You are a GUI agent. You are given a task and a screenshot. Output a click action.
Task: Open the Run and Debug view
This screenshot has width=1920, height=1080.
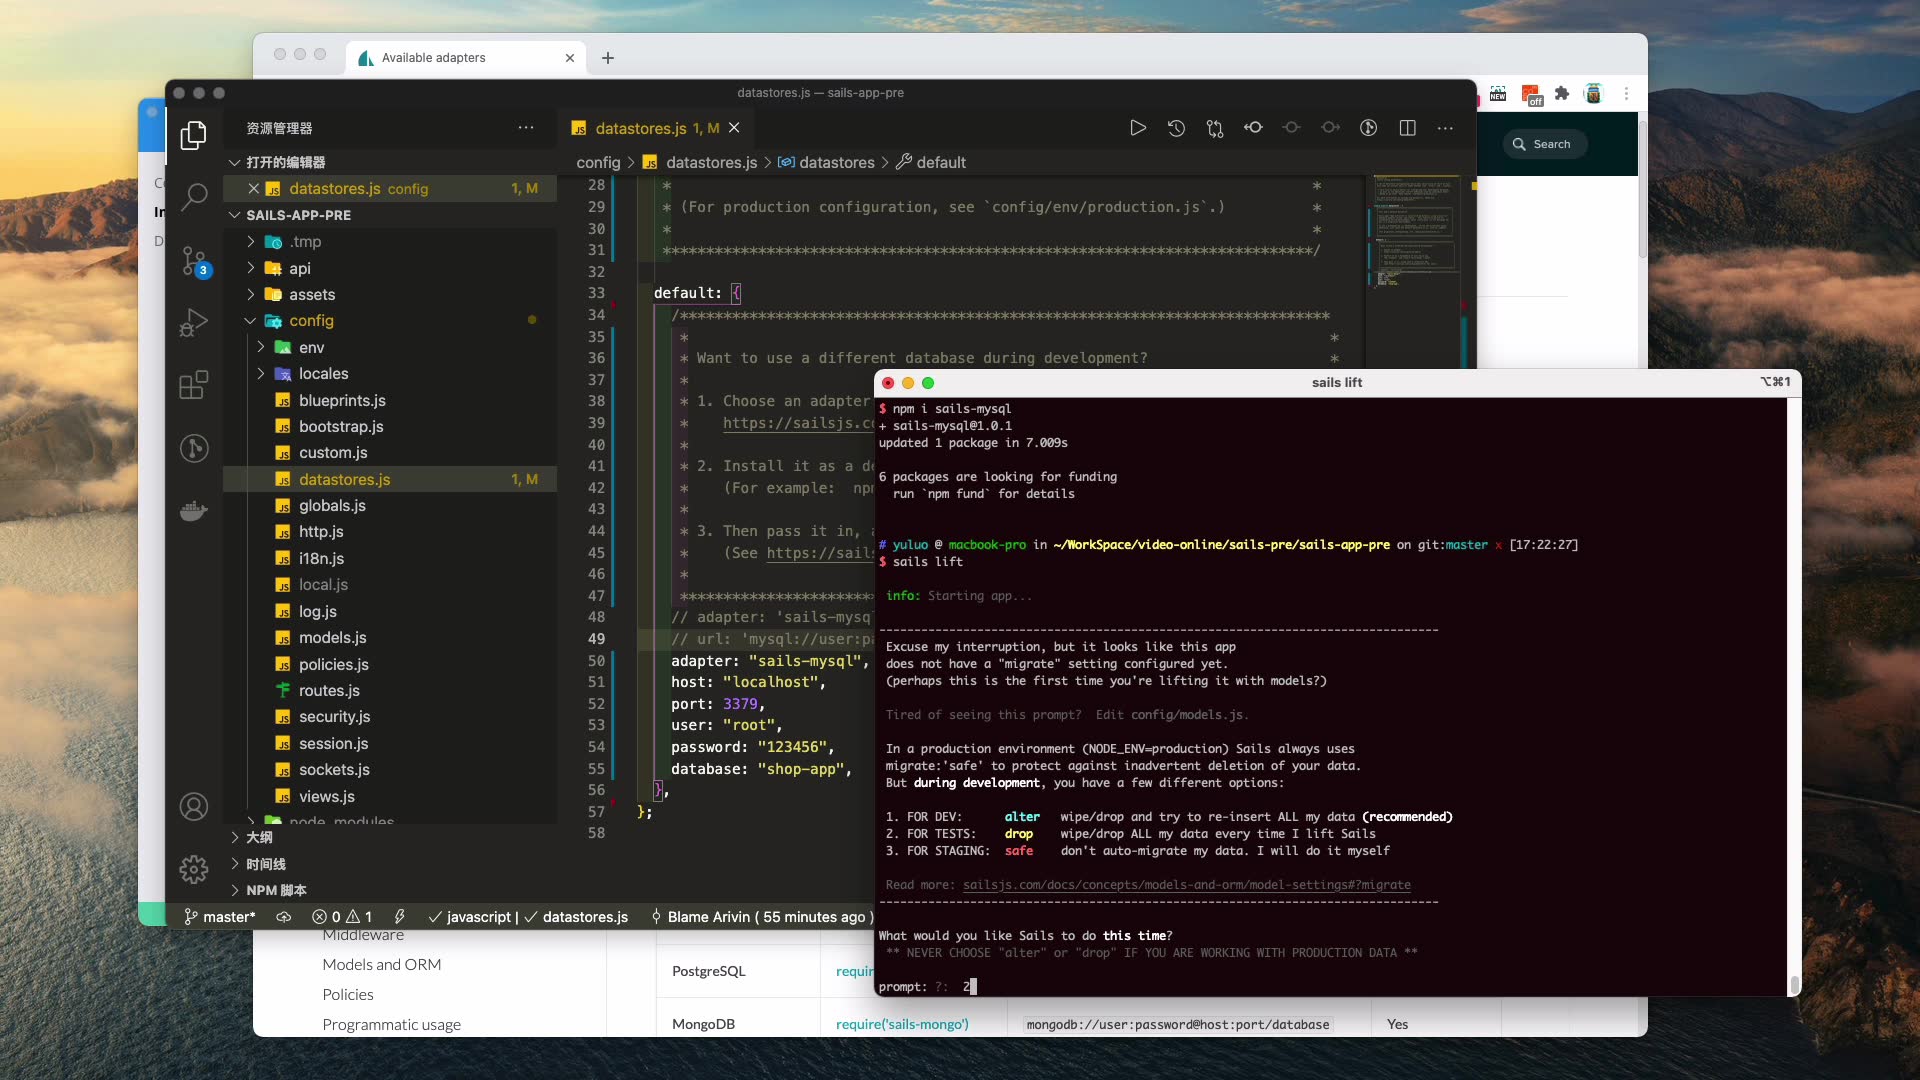click(194, 323)
